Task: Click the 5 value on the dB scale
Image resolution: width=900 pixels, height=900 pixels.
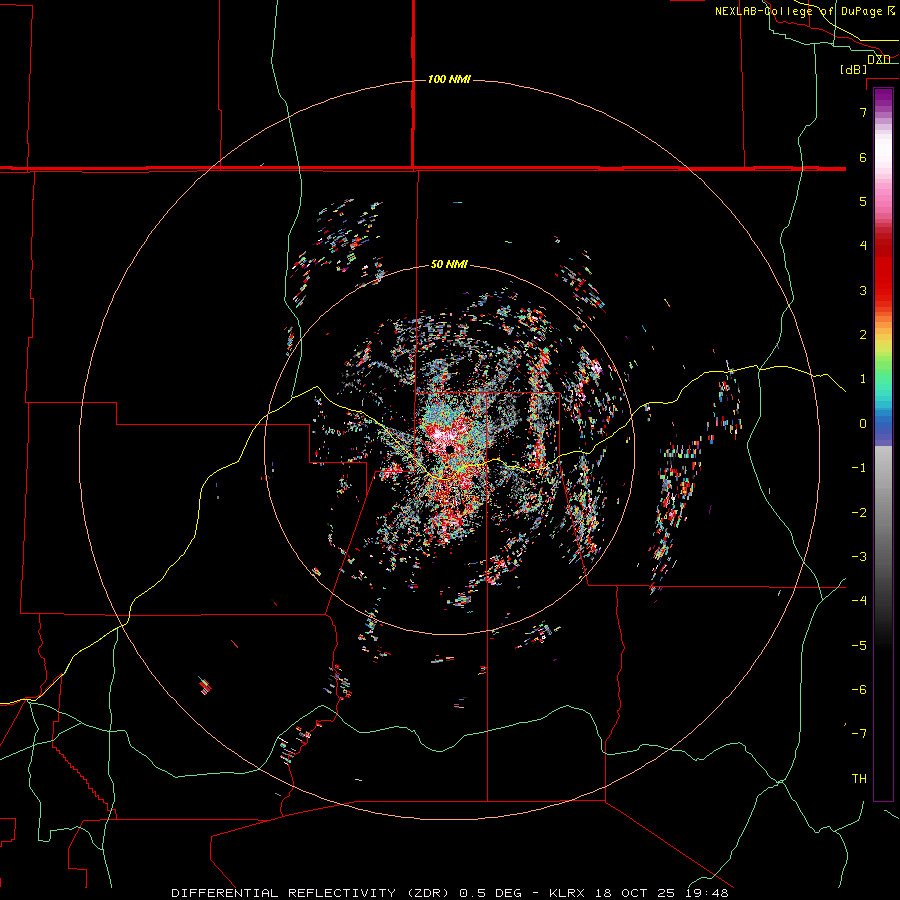Action: [x=863, y=201]
